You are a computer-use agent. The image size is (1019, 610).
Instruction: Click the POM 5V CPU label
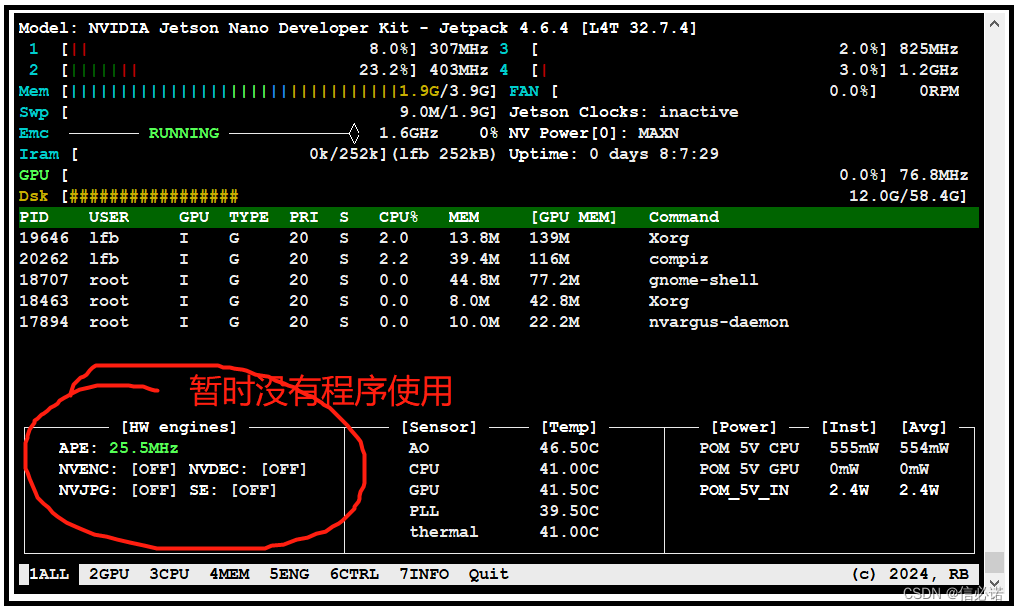tap(749, 448)
